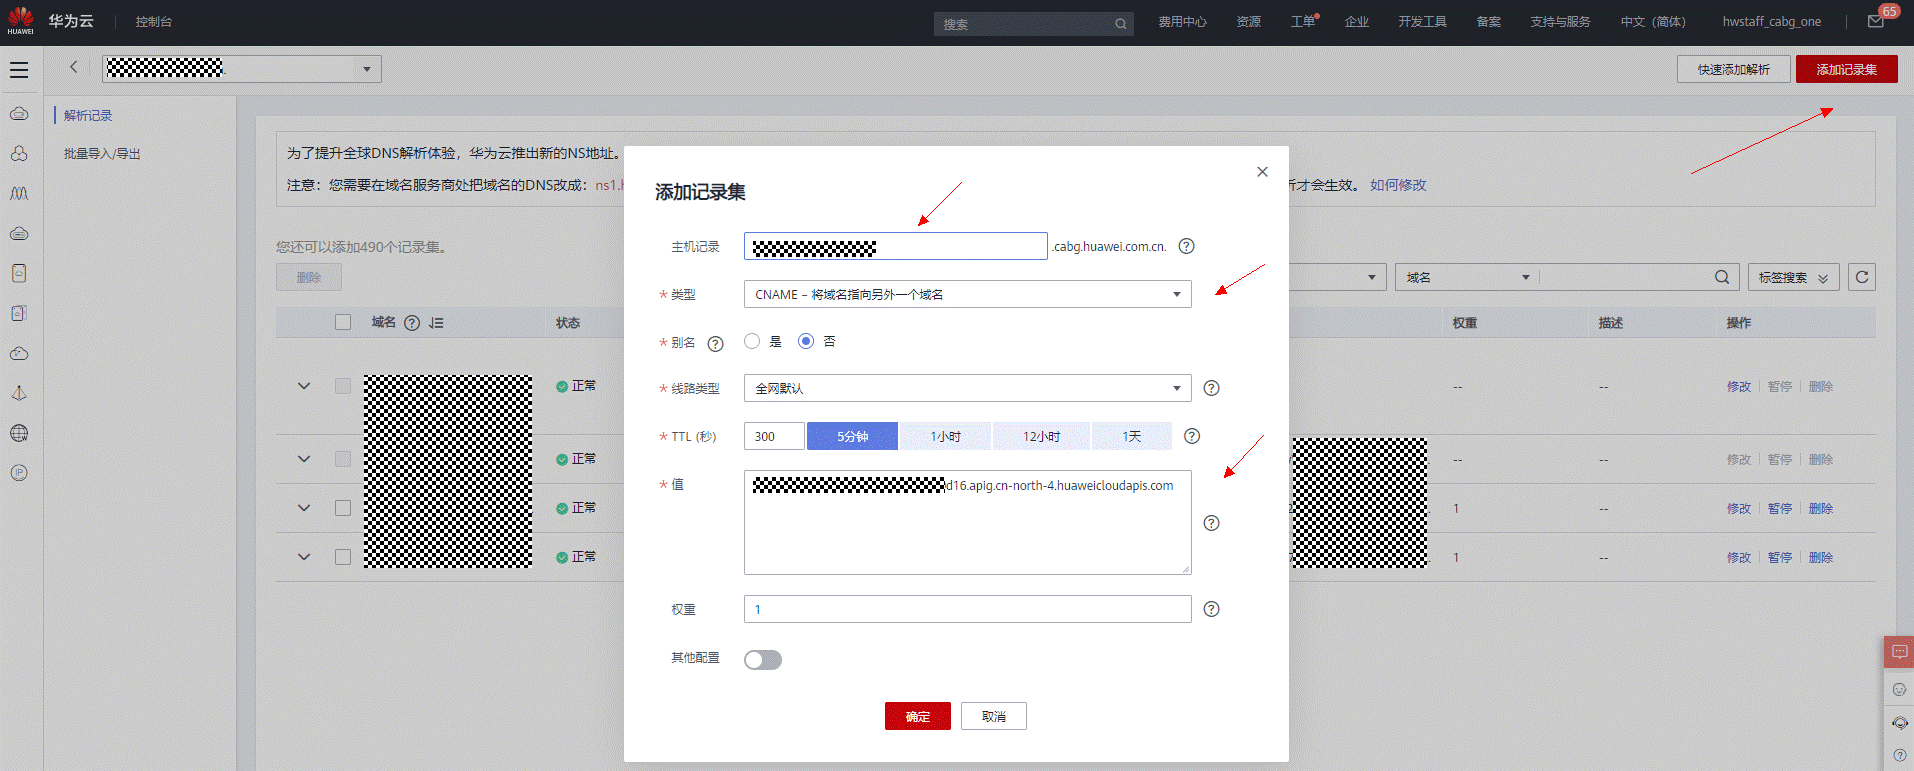Click the cloud gauge icon in the left sidebar
The height and width of the screenshot is (771, 1914).
pyautogui.click(x=19, y=353)
